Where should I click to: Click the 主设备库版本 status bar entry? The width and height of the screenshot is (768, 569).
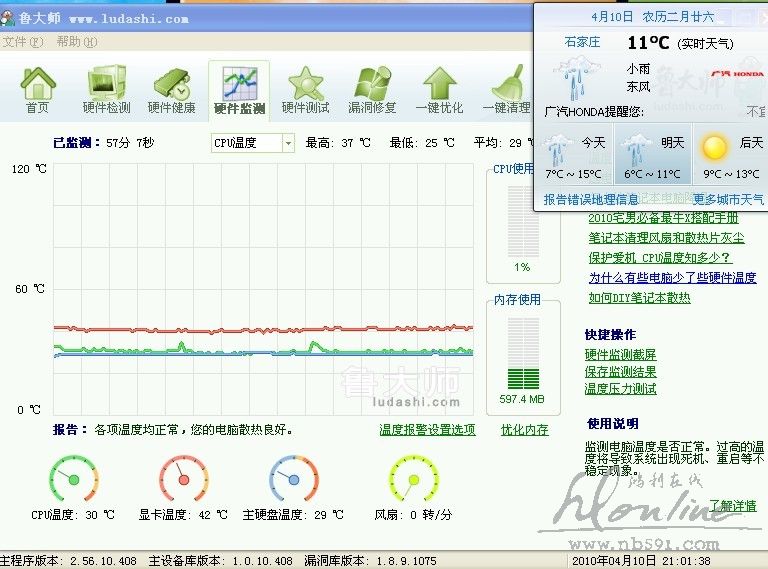click(220, 561)
